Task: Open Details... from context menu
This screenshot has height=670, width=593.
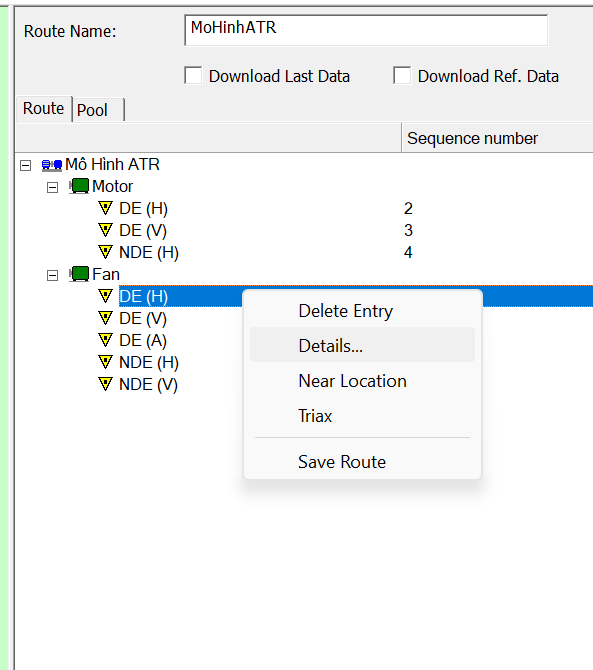Action: click(362, 345)
